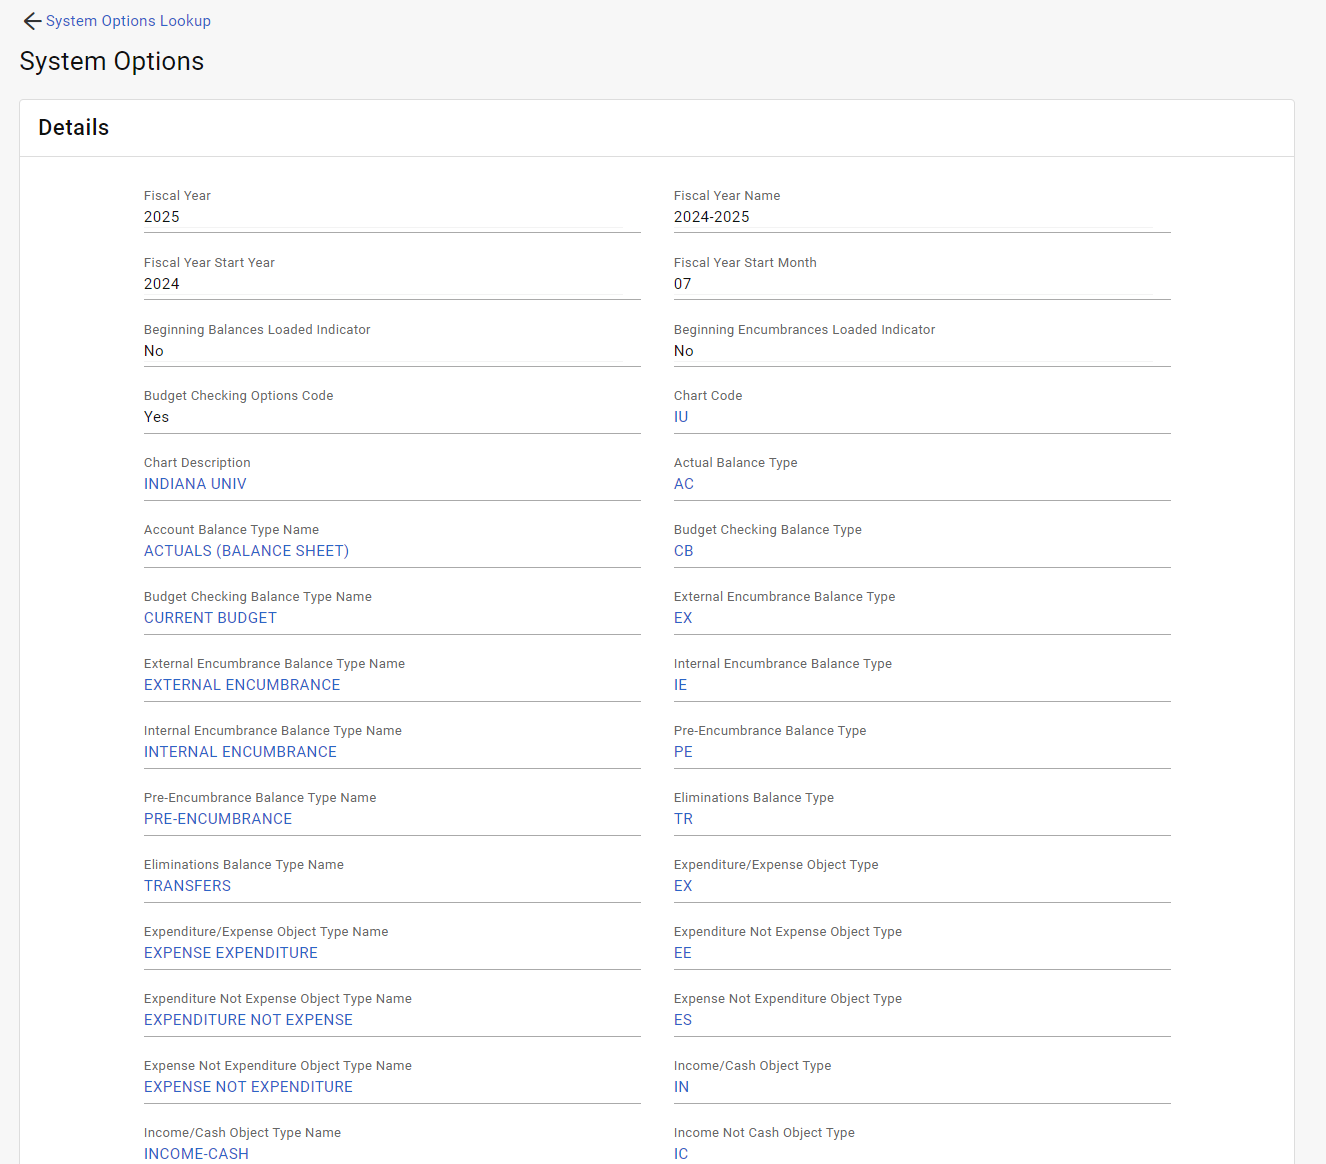The image size is (1326, 1164).
Task: Open EX under External Encumbrance Balance Type
Action: (x=683, y=618)
